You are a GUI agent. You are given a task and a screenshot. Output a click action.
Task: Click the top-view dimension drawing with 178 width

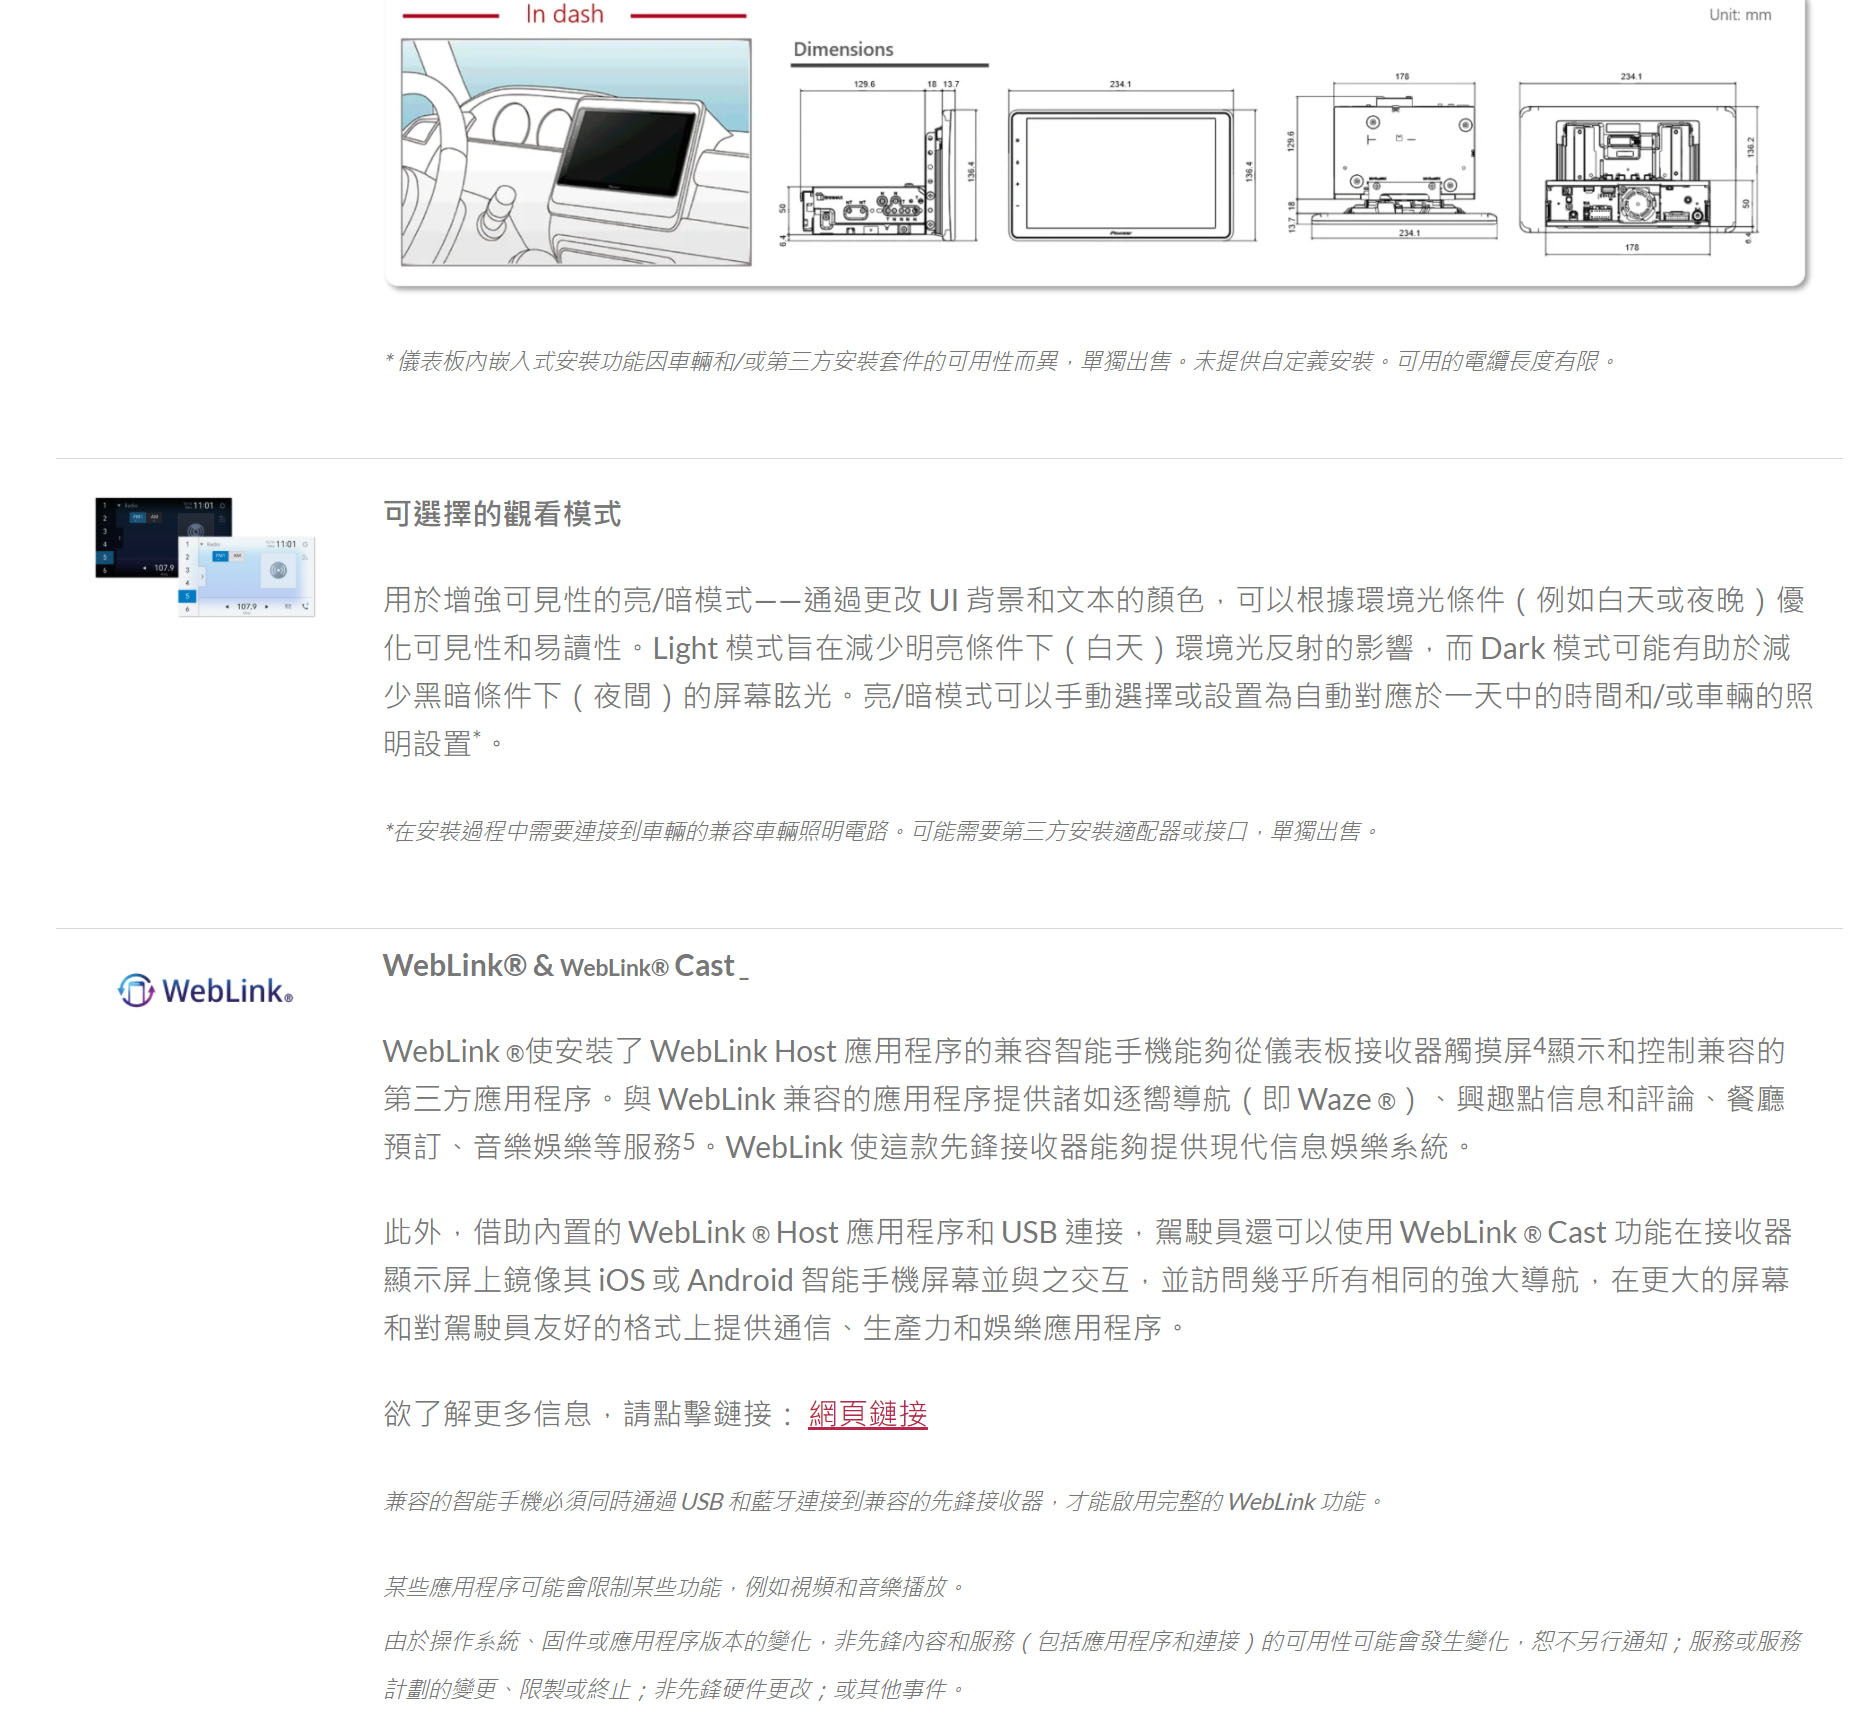(x=1392, y=156)
